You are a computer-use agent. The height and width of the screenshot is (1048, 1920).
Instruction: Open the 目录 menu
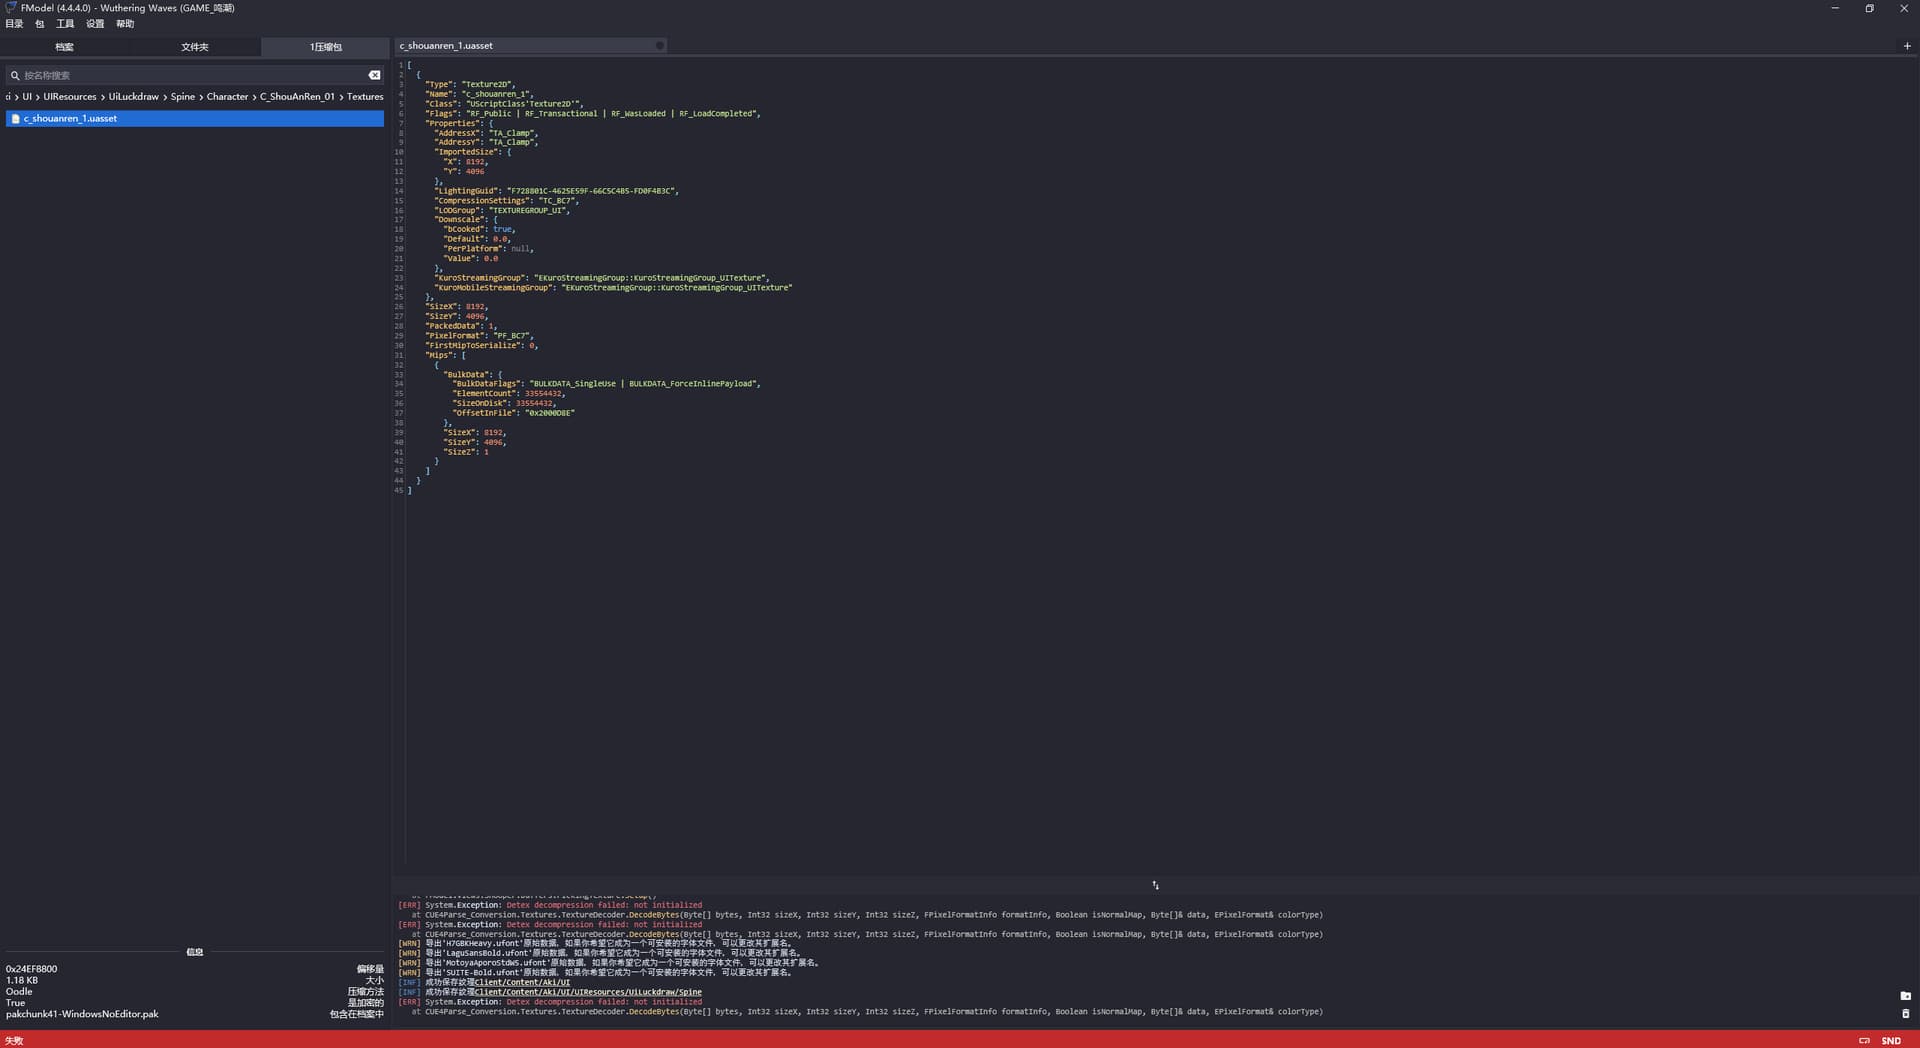coord(14,24)
